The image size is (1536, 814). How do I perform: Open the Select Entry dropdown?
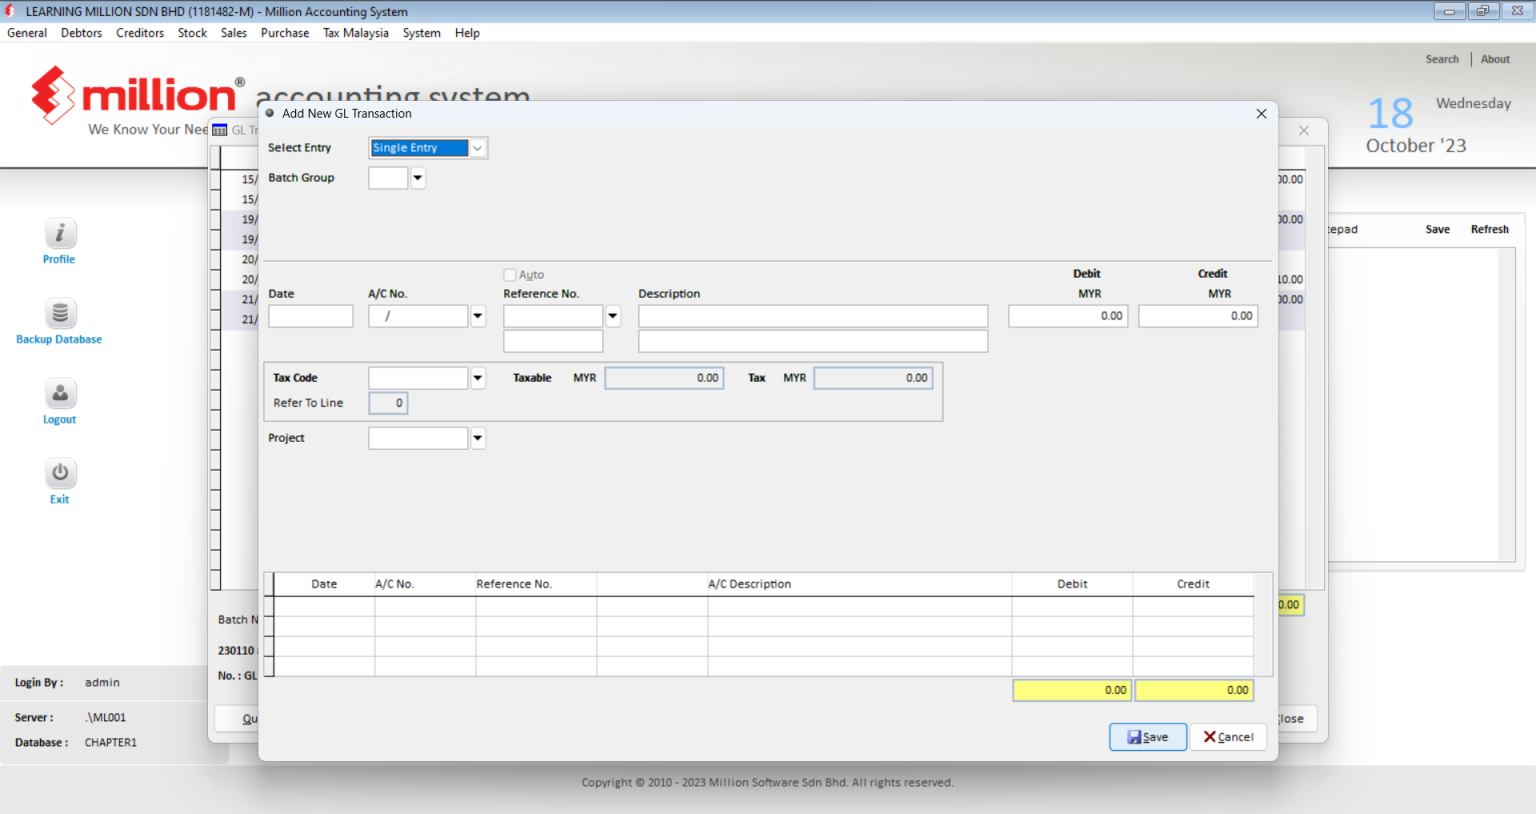[x=477, y=147]
